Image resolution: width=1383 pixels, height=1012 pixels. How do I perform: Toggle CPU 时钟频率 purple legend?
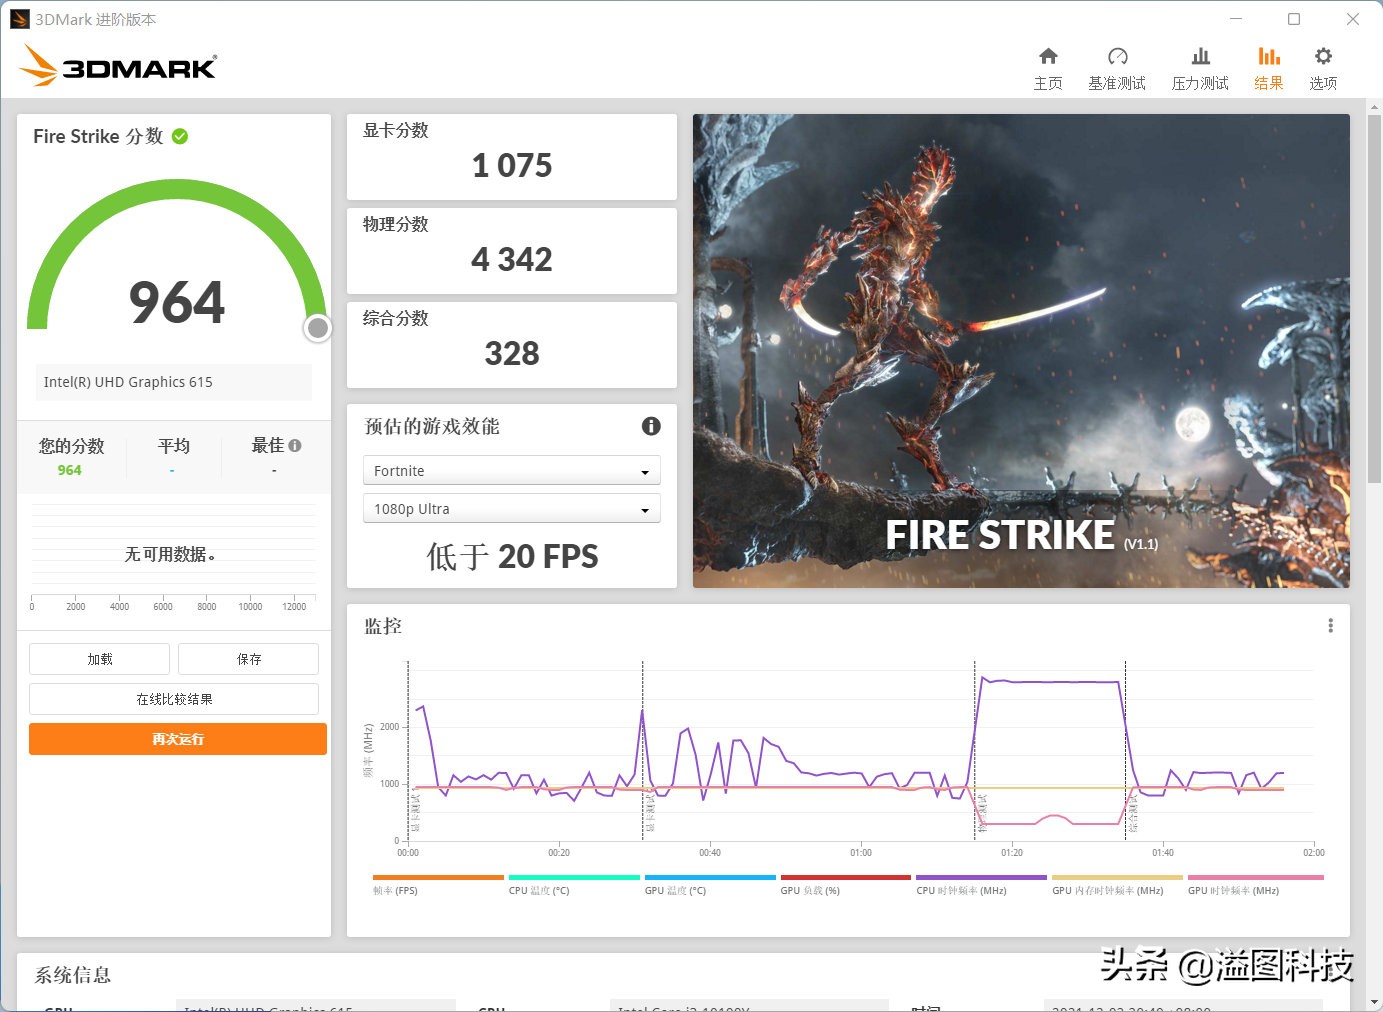(x=981, y=885)
